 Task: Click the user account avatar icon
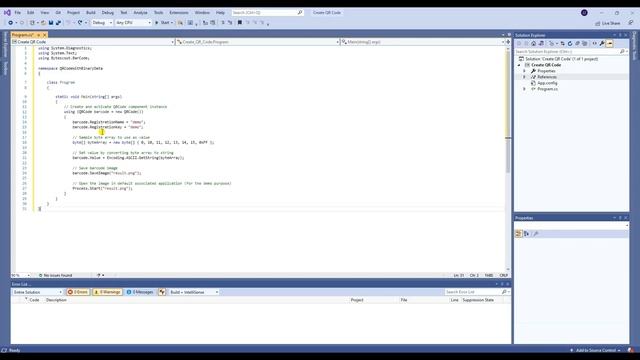[584, 13]
